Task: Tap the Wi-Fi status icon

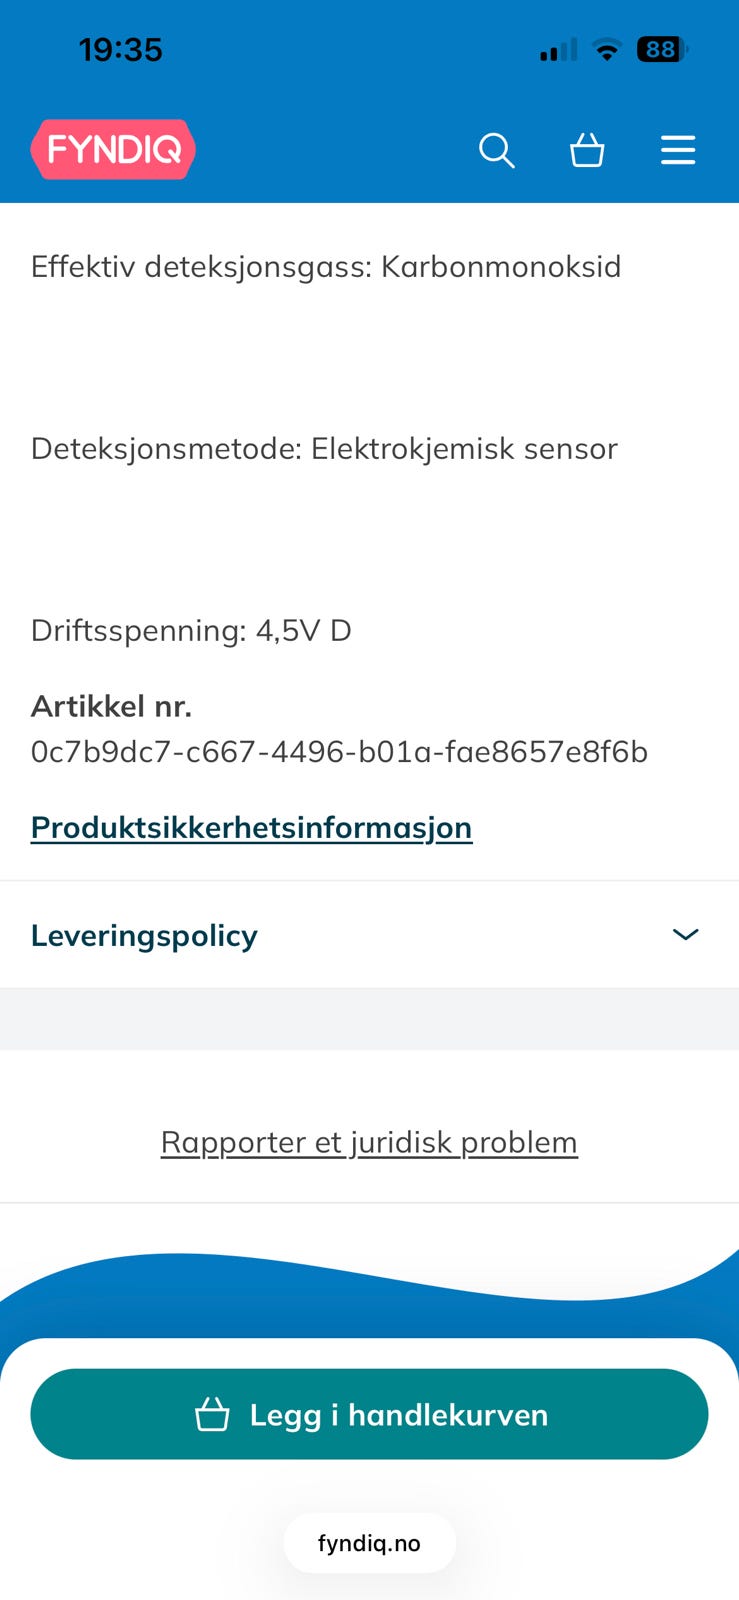Action: (x=606, y=49)
